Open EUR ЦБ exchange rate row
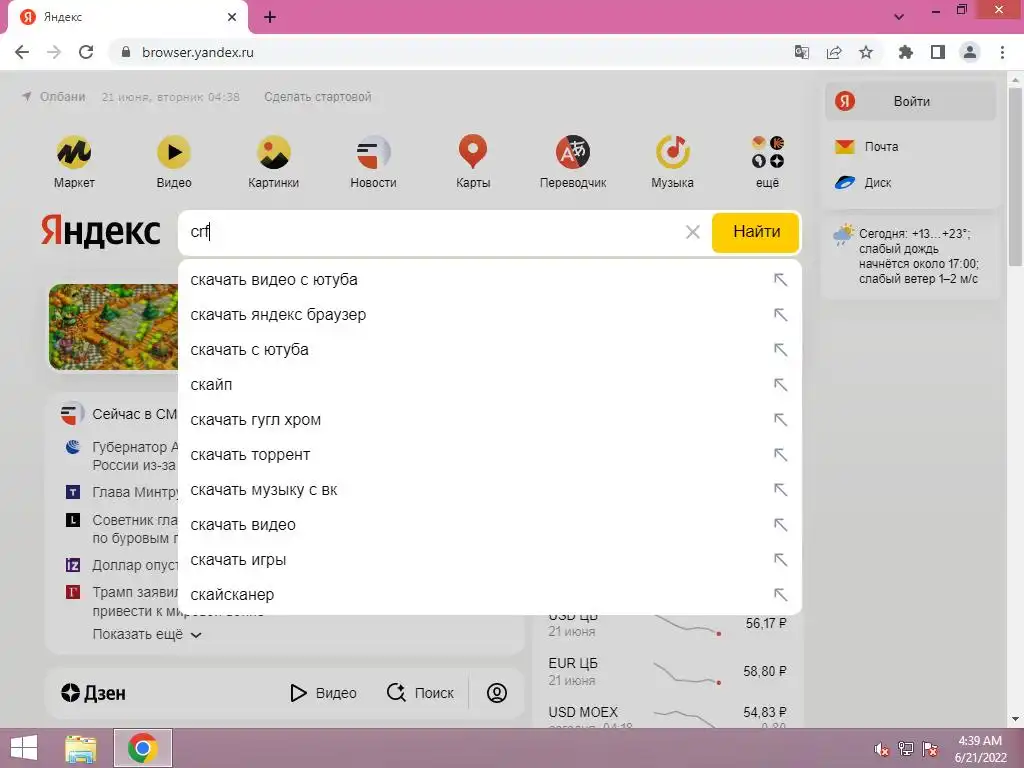This screenshot has height=768, width=1024. tap(667, 671)
